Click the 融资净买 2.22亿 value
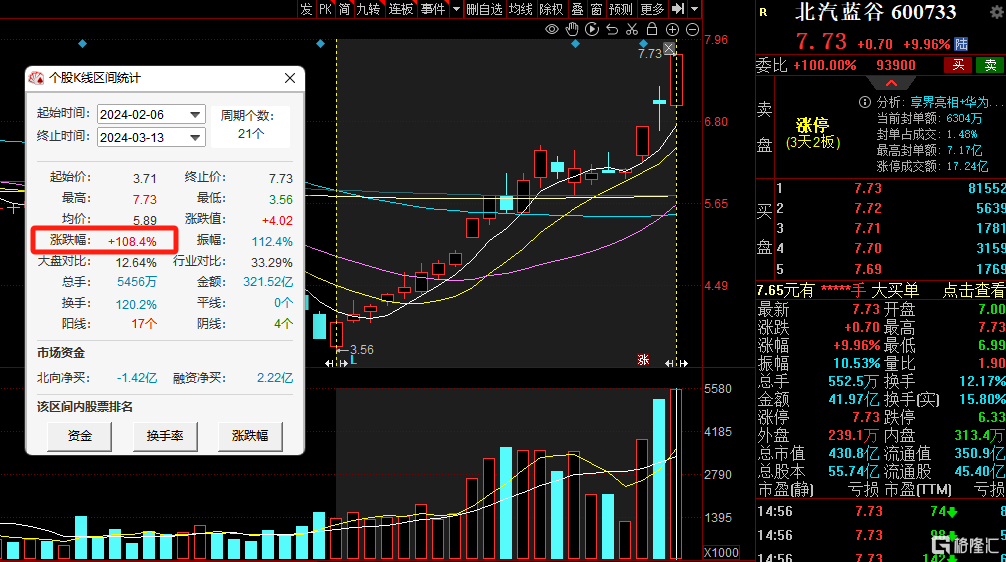Screen dimensions: 1006x562 point(275,378)
